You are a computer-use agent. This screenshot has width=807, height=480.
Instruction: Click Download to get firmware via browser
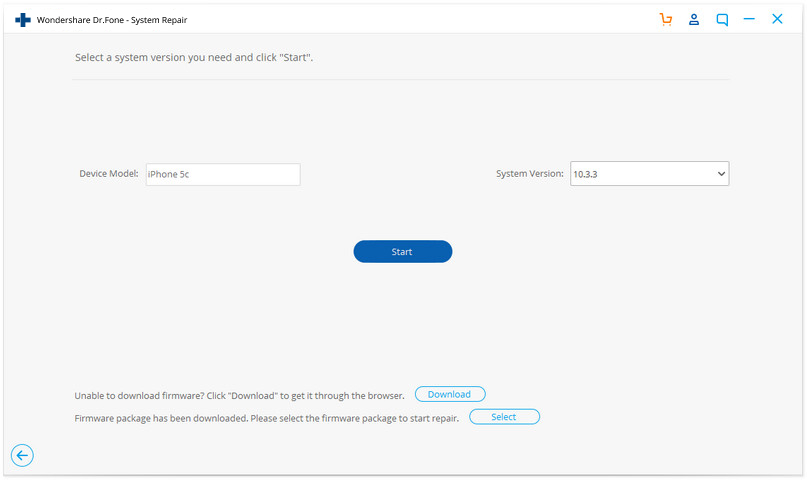449,394
